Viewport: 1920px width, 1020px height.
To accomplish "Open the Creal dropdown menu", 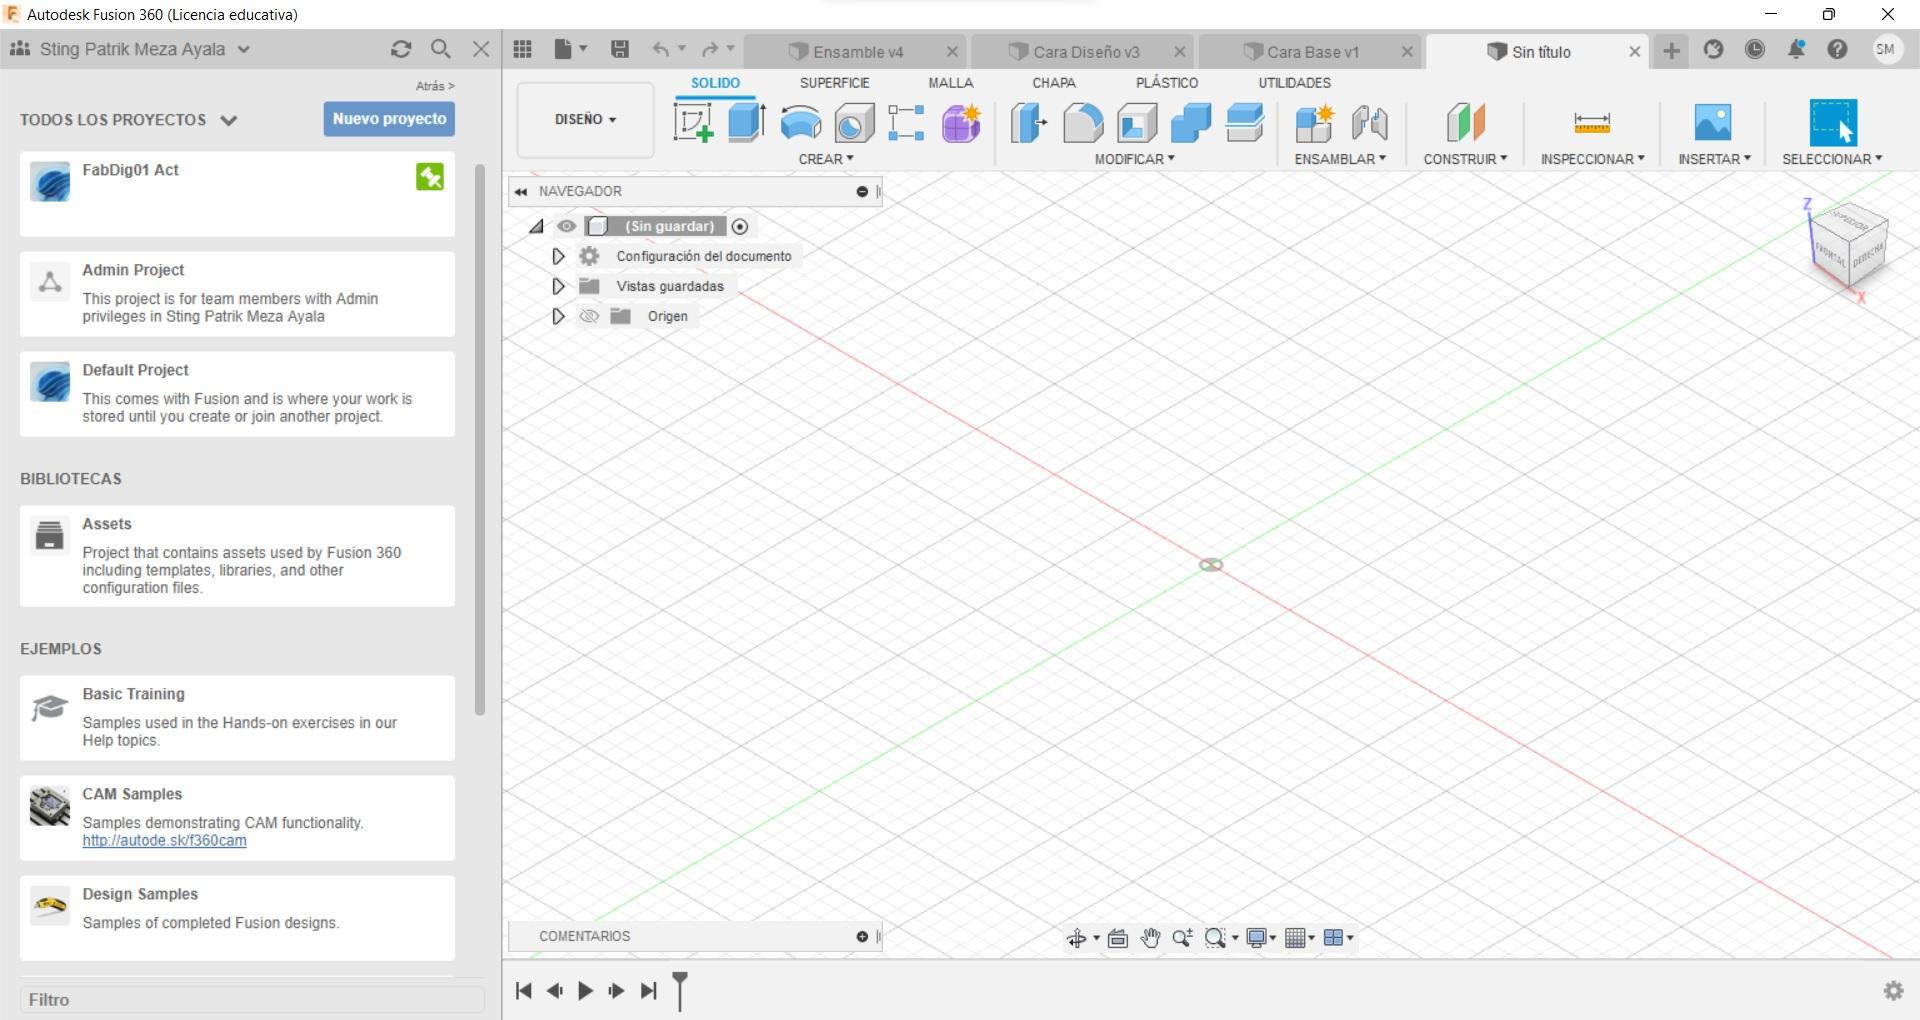I will coord(828,158).
